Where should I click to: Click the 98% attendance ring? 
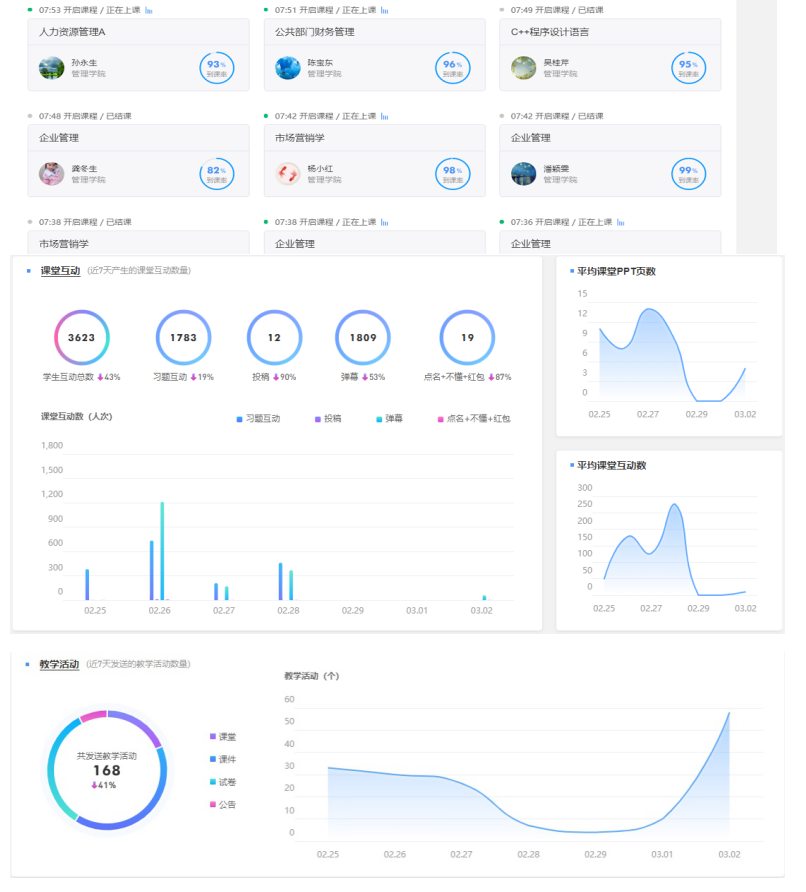453,174
